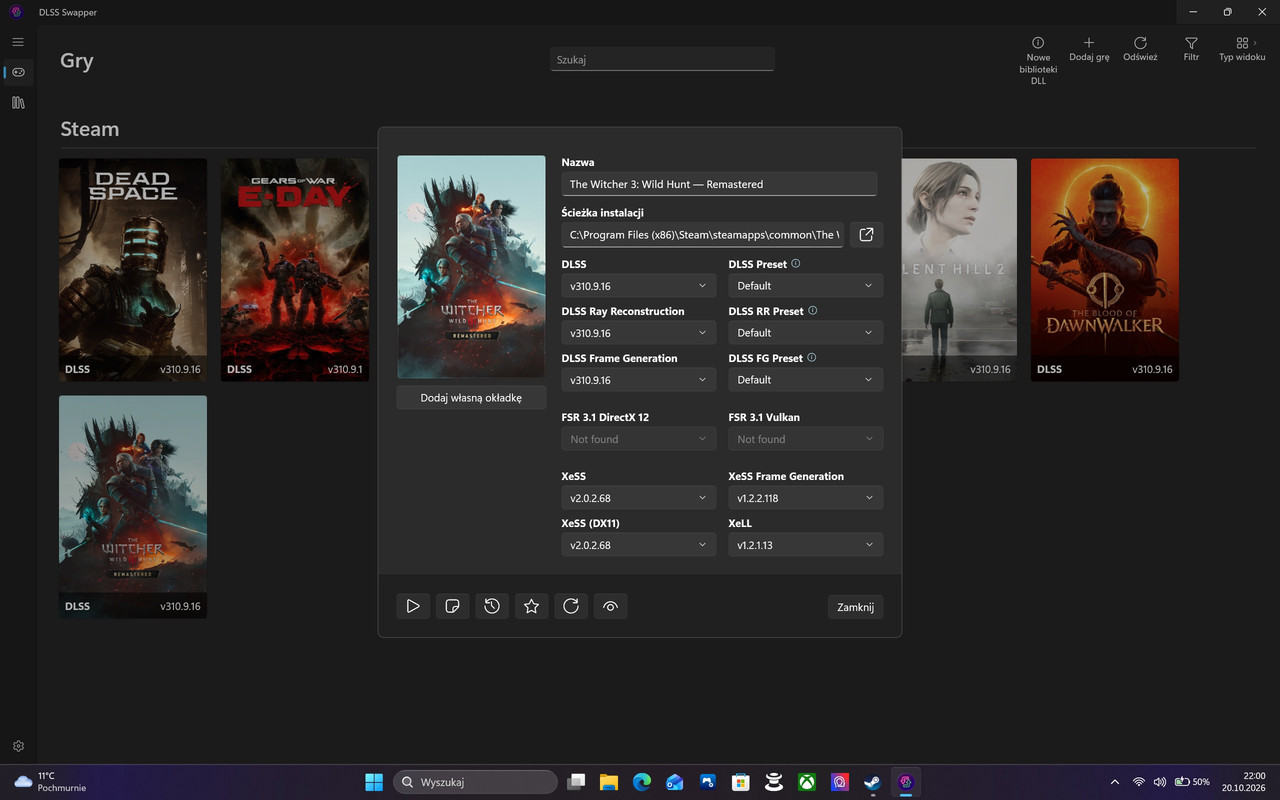The width and height of the screenshot is (1280, 800).
Task: Click the Nazwa game name field
Action: point(719,184)
